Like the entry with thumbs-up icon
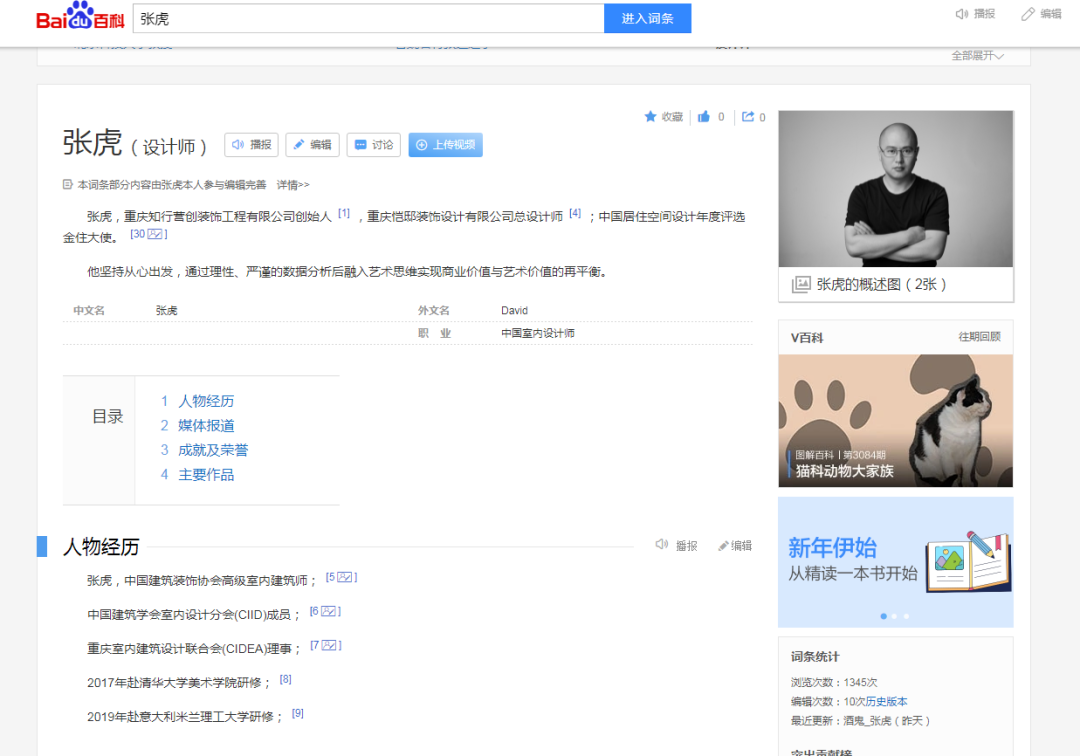Viewport: 1080px width, 756px height. pyautogui.click(x=703, y=117)
